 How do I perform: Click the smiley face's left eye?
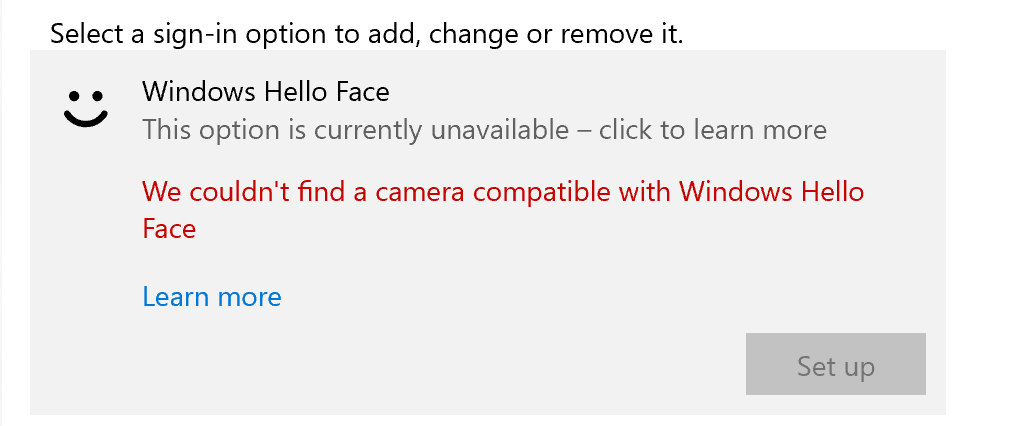coord(74,97)
